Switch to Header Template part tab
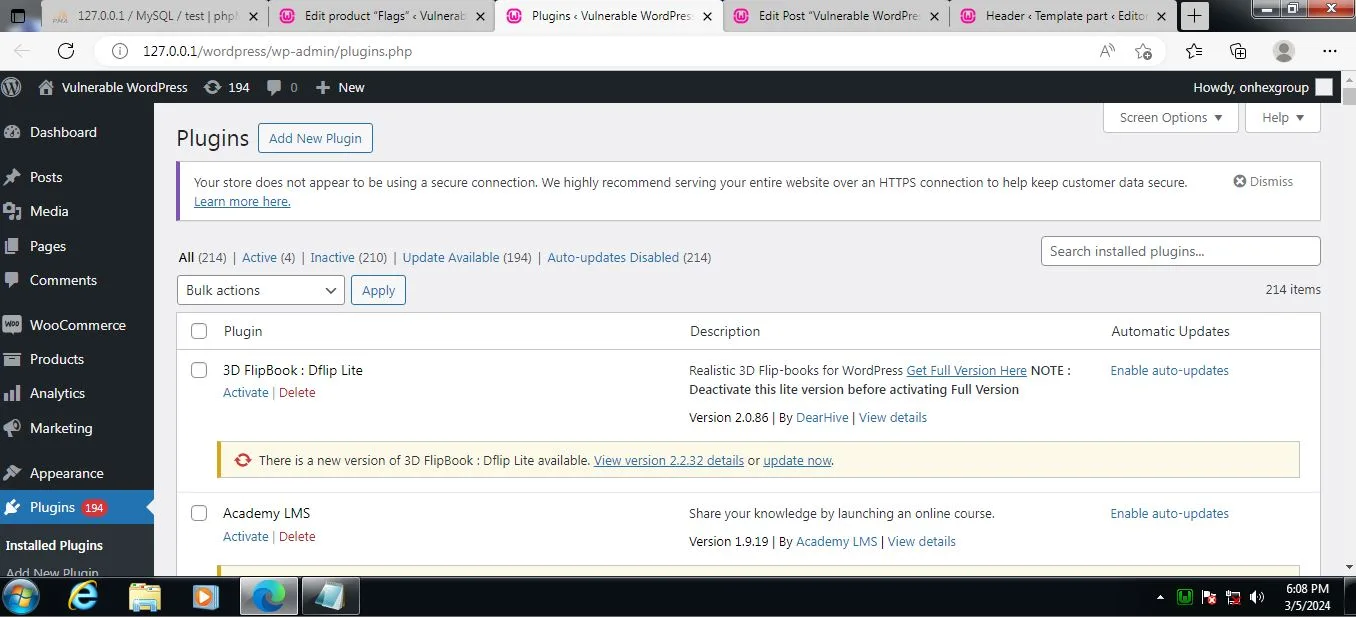The image size is (1356, 617). coord(1065,16)
